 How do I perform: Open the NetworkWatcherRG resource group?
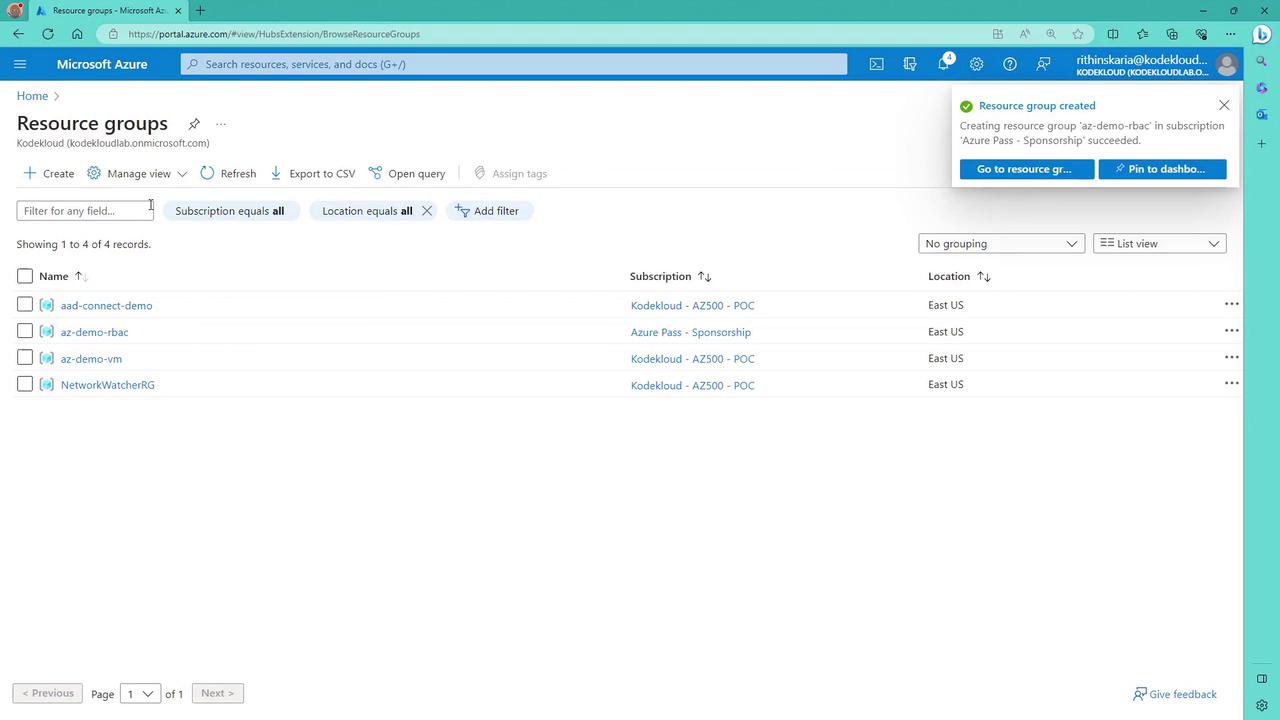coord(107,385)
